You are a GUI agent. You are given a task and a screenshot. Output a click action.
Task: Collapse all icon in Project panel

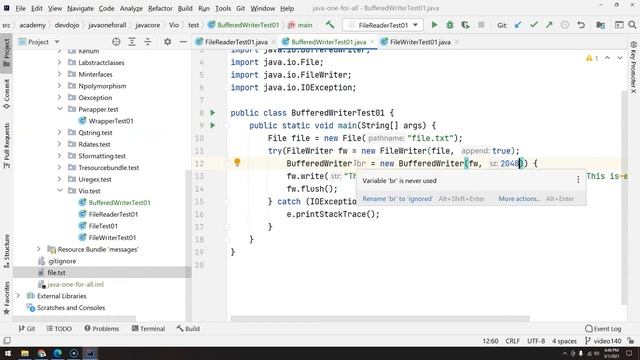pos(147,42)
